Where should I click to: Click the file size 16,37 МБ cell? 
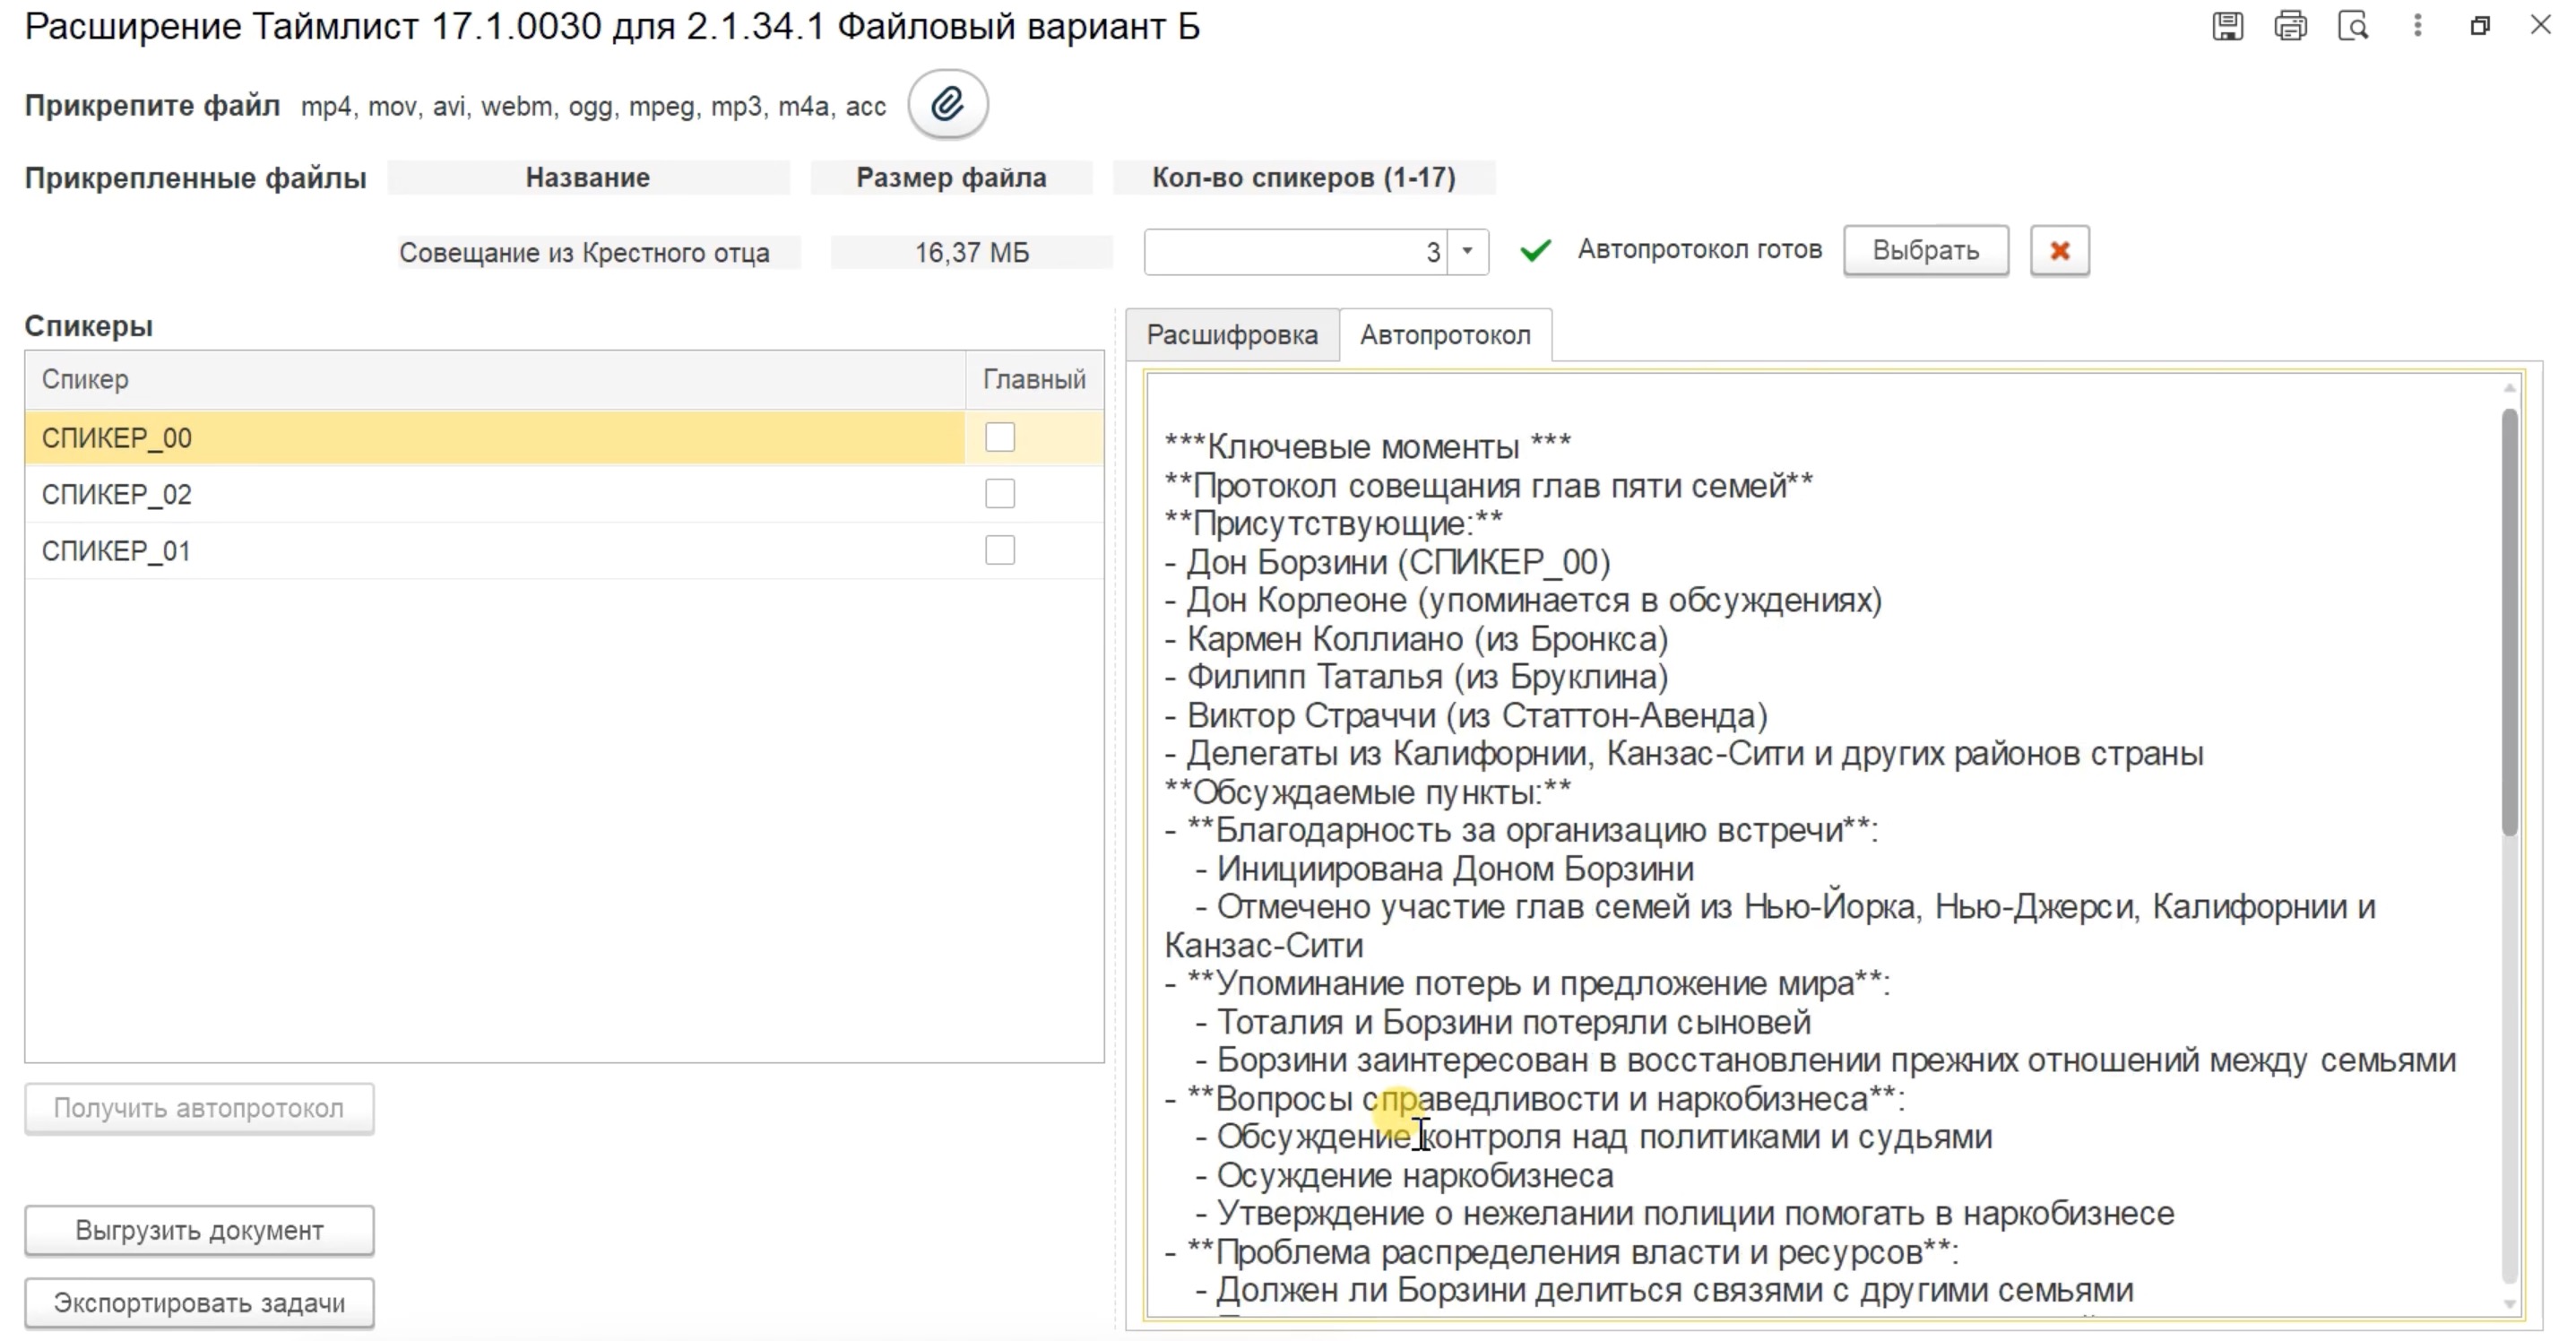tap(972, 253)
